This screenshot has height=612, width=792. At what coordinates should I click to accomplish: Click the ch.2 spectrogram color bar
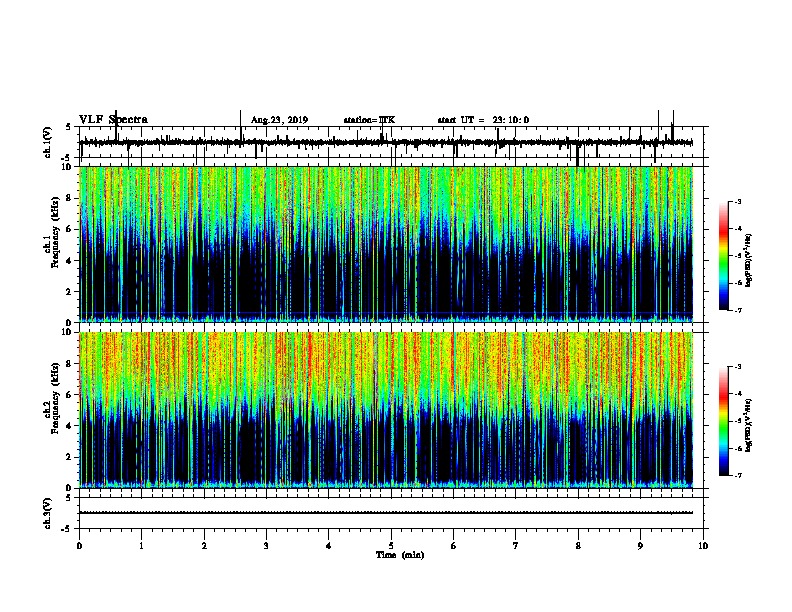tap(724, 421)
